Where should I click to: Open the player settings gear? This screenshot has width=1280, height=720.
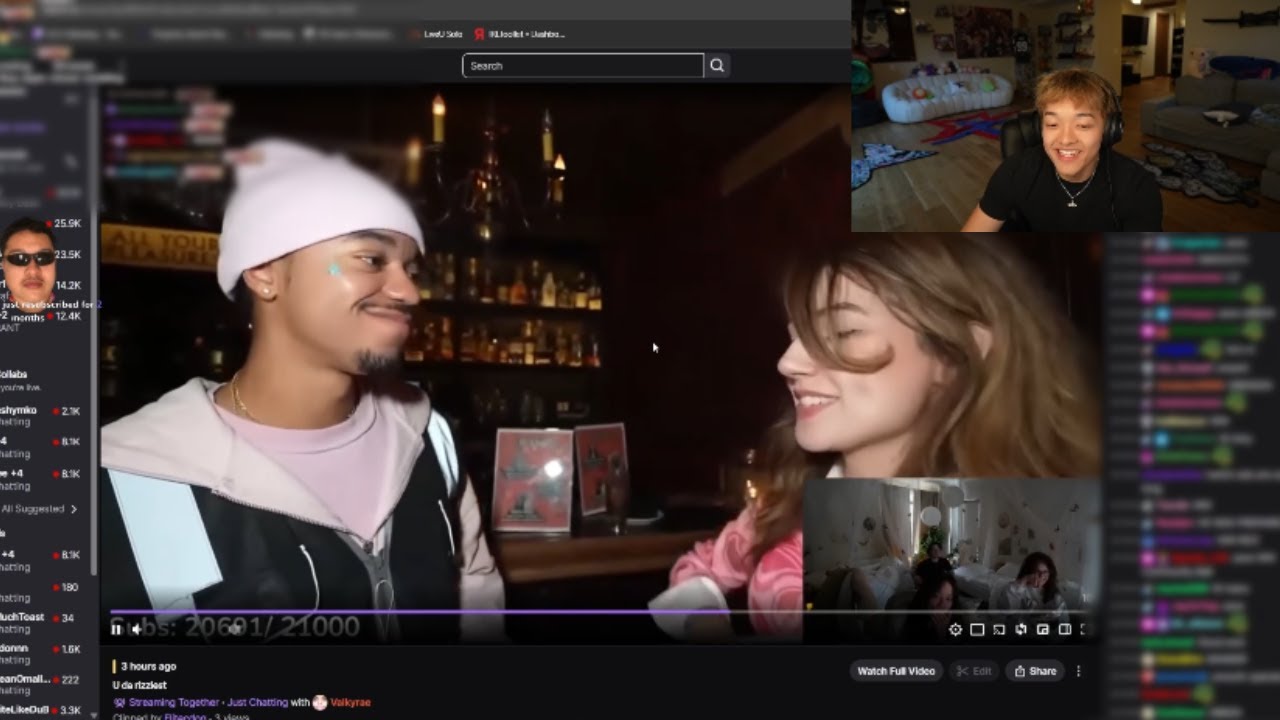955,629
